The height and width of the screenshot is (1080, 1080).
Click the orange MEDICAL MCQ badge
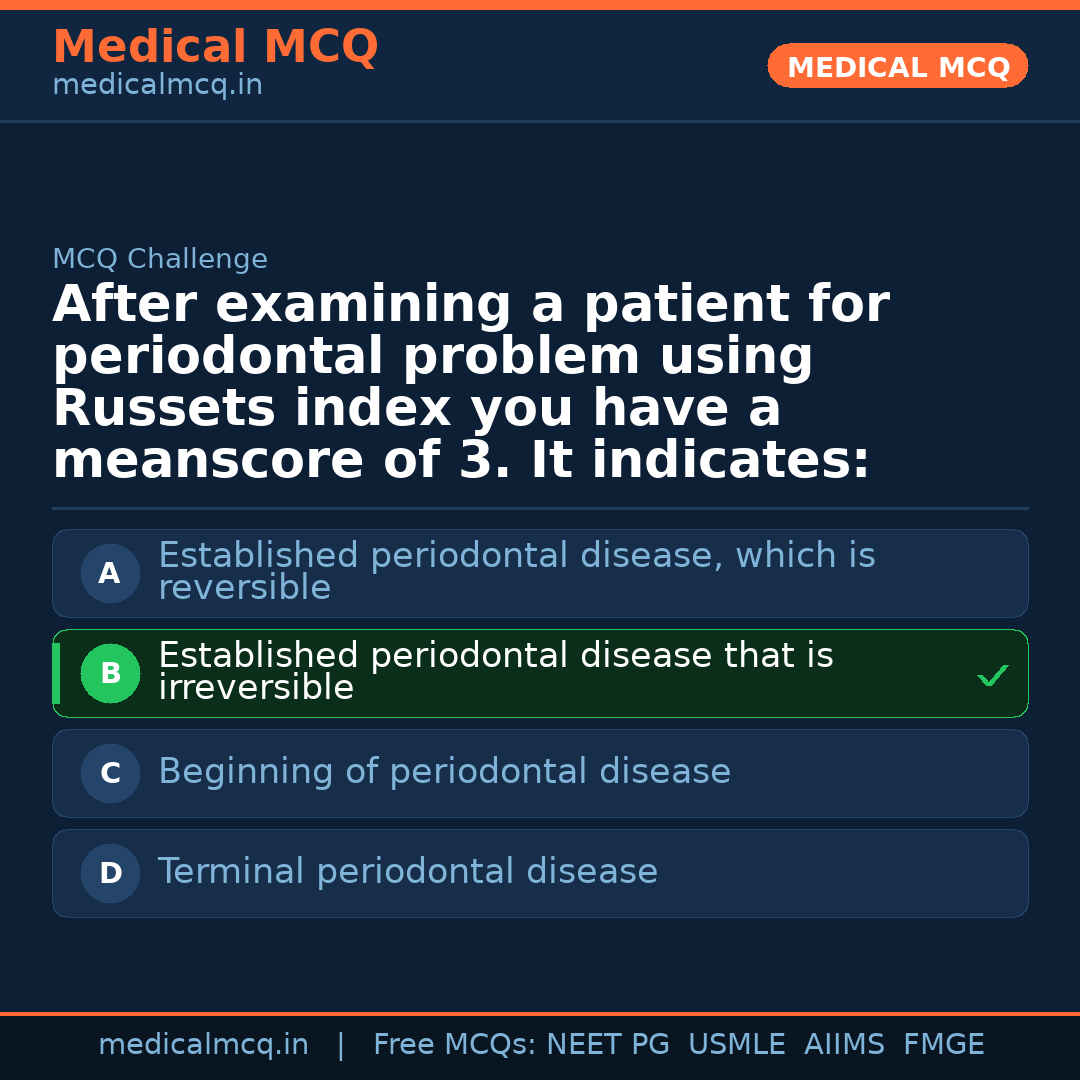[897, 67]
